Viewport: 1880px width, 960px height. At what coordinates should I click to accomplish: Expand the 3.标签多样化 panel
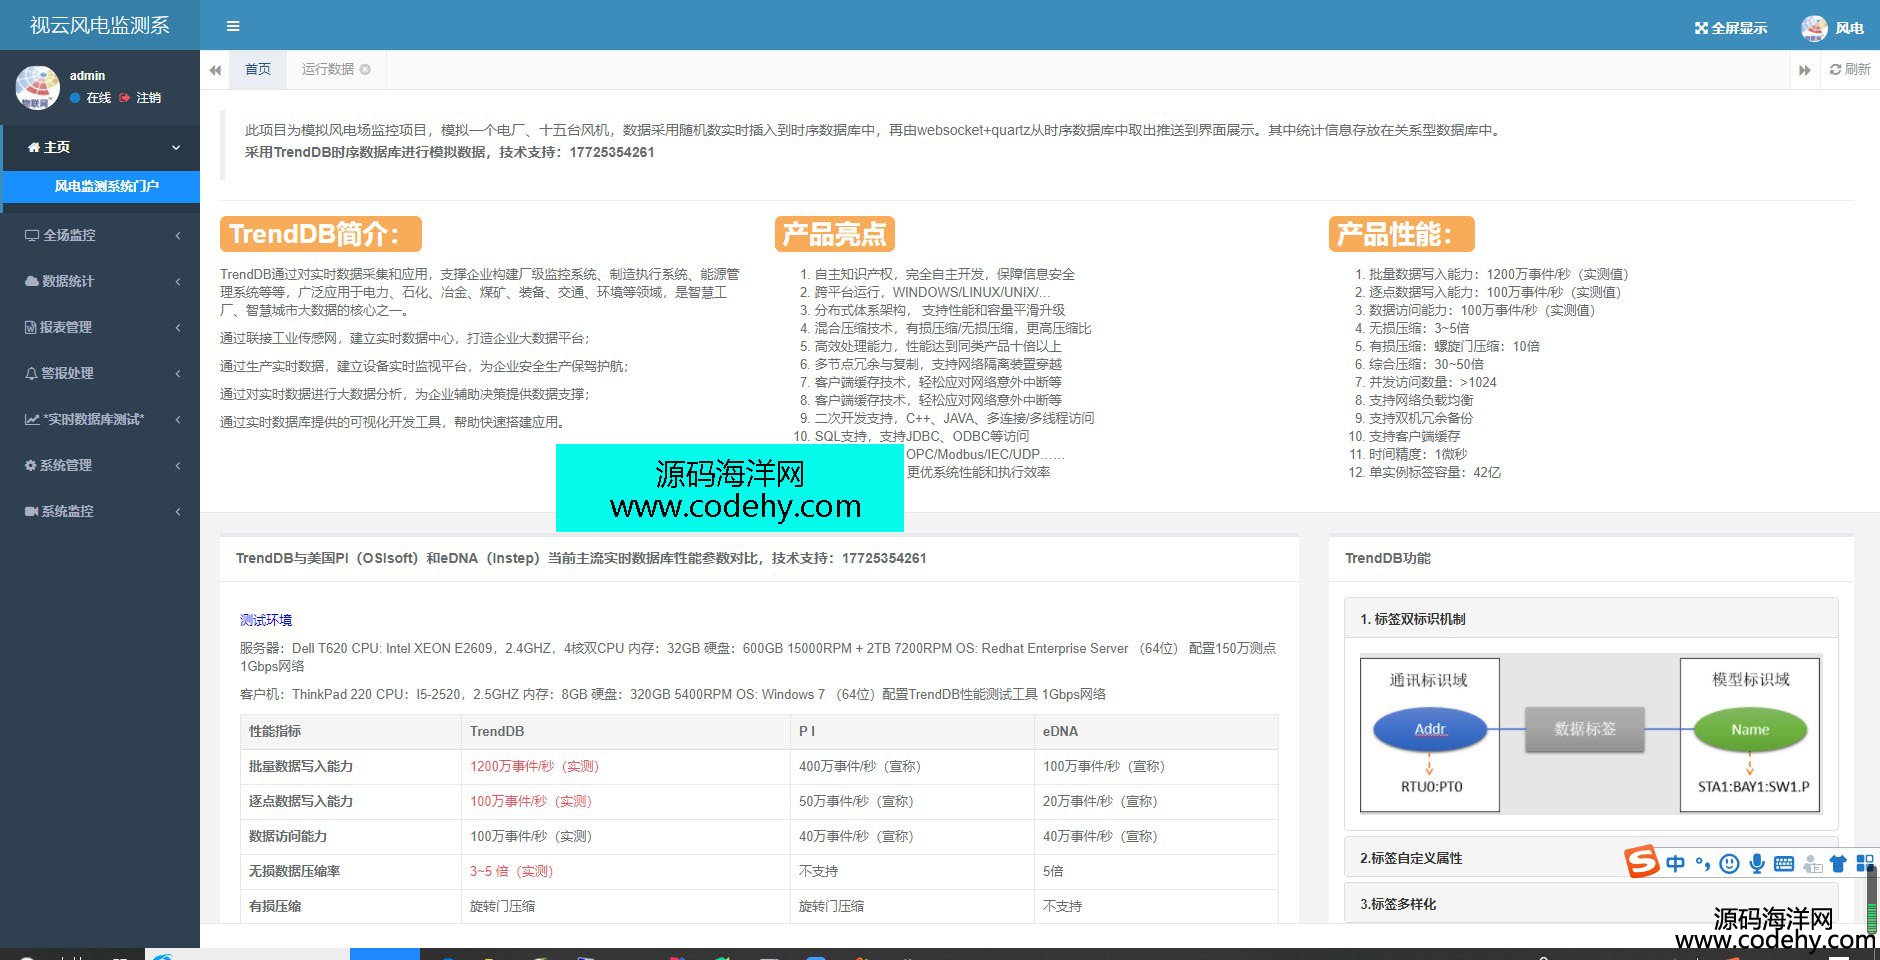click(1591, 904)
